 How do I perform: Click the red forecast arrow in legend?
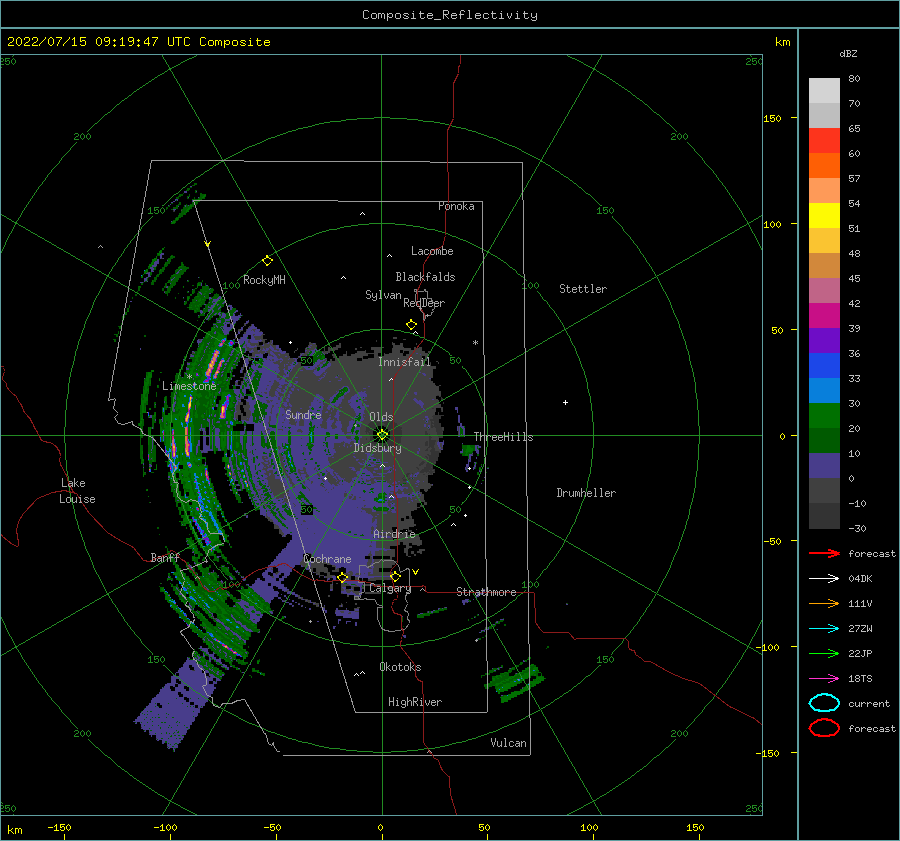pos(824,553)
